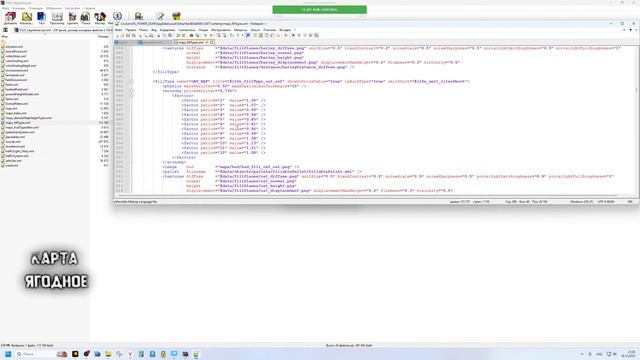
Task: Click WinRAR's Мастер toolbar icon
Action: pos(100,17)
